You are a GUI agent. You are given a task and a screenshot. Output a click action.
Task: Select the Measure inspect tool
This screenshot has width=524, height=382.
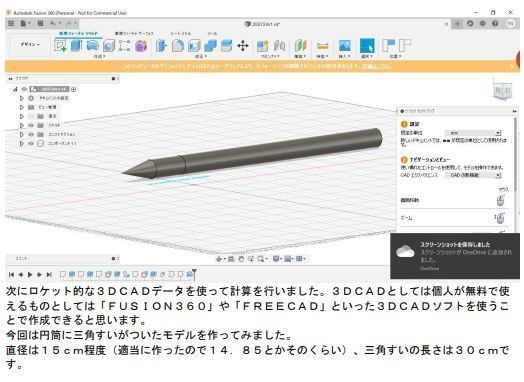322,46
